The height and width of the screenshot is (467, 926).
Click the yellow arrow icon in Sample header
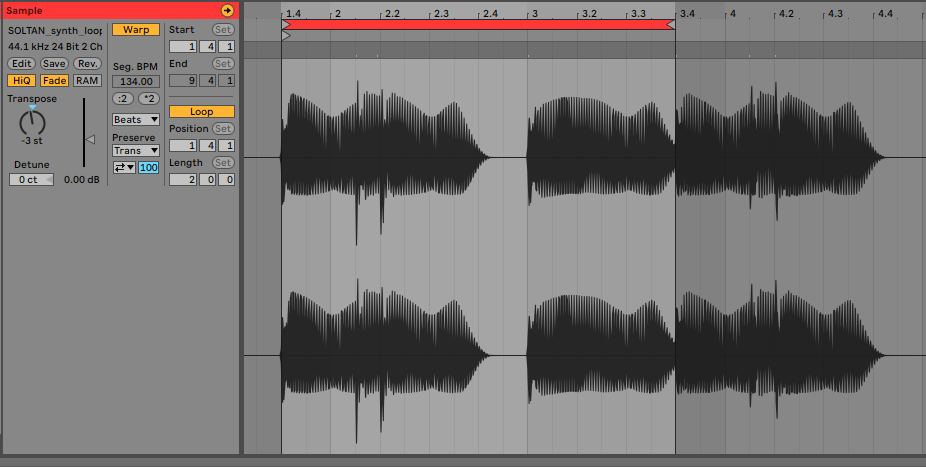(227, 10)
